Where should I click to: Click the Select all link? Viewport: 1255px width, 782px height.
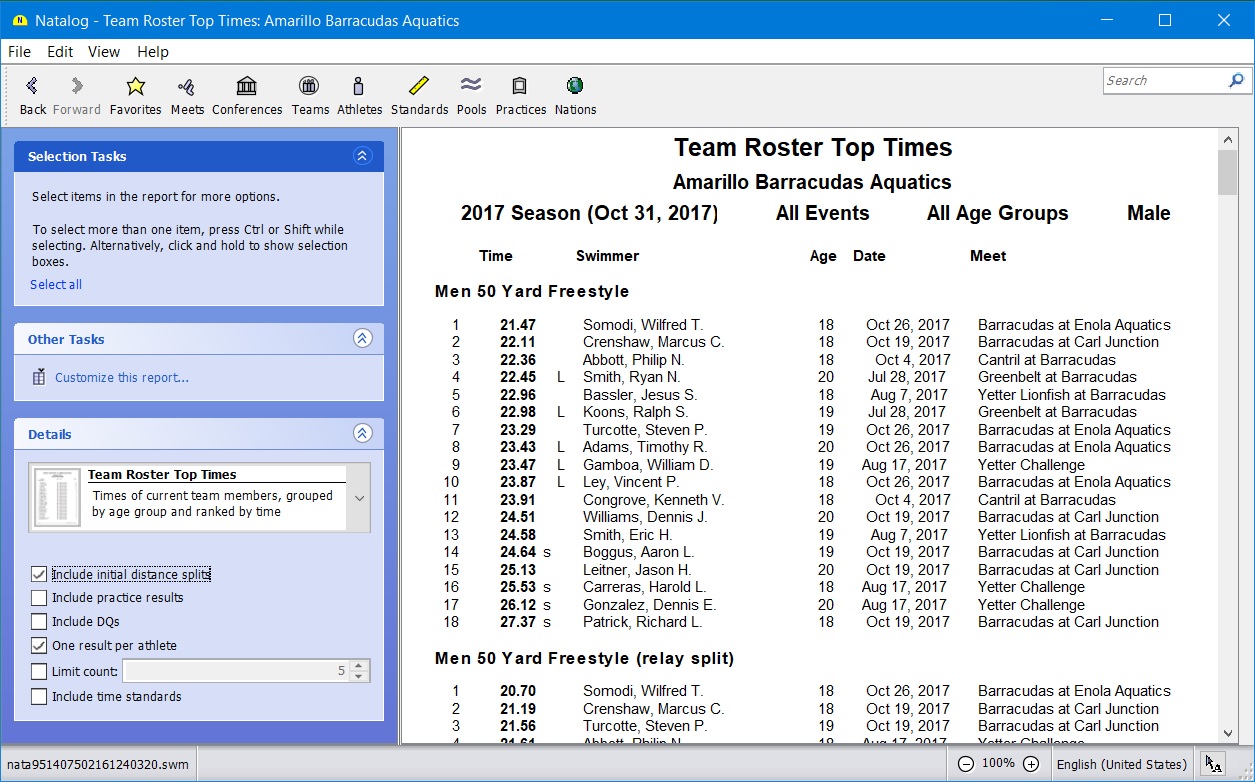(56, 285)
